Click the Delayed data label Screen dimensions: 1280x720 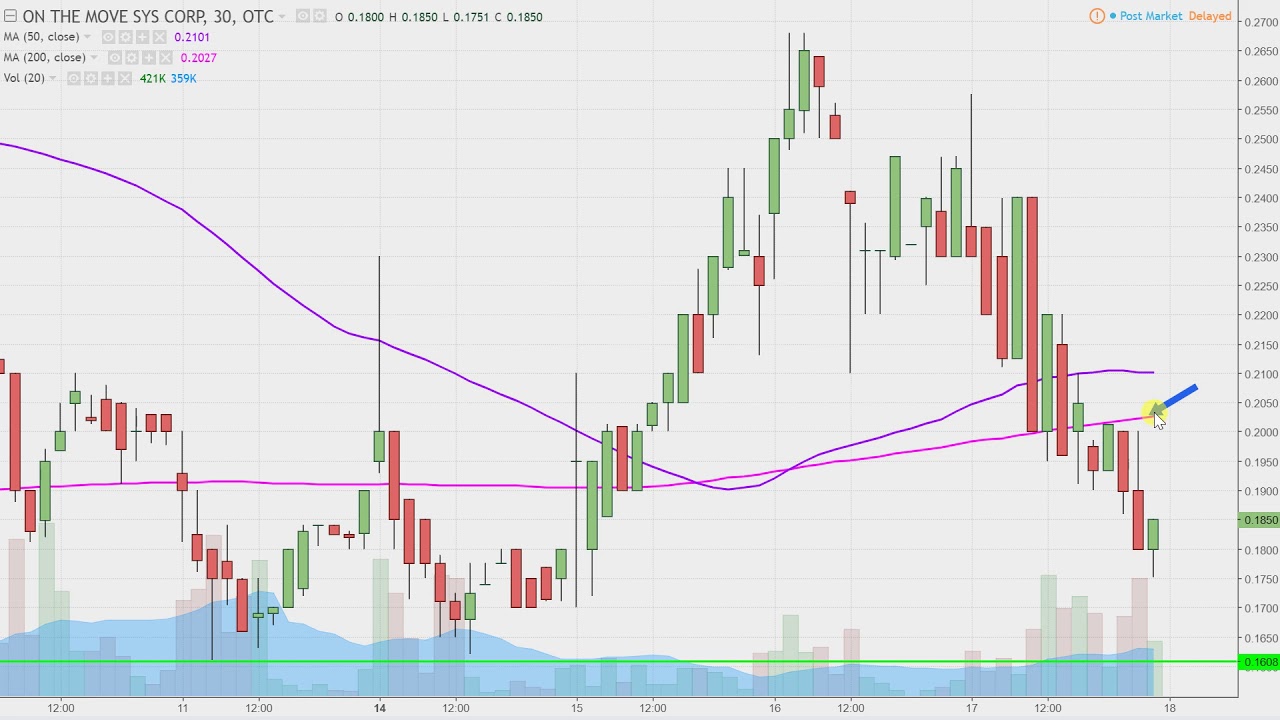click(1210, 16)
